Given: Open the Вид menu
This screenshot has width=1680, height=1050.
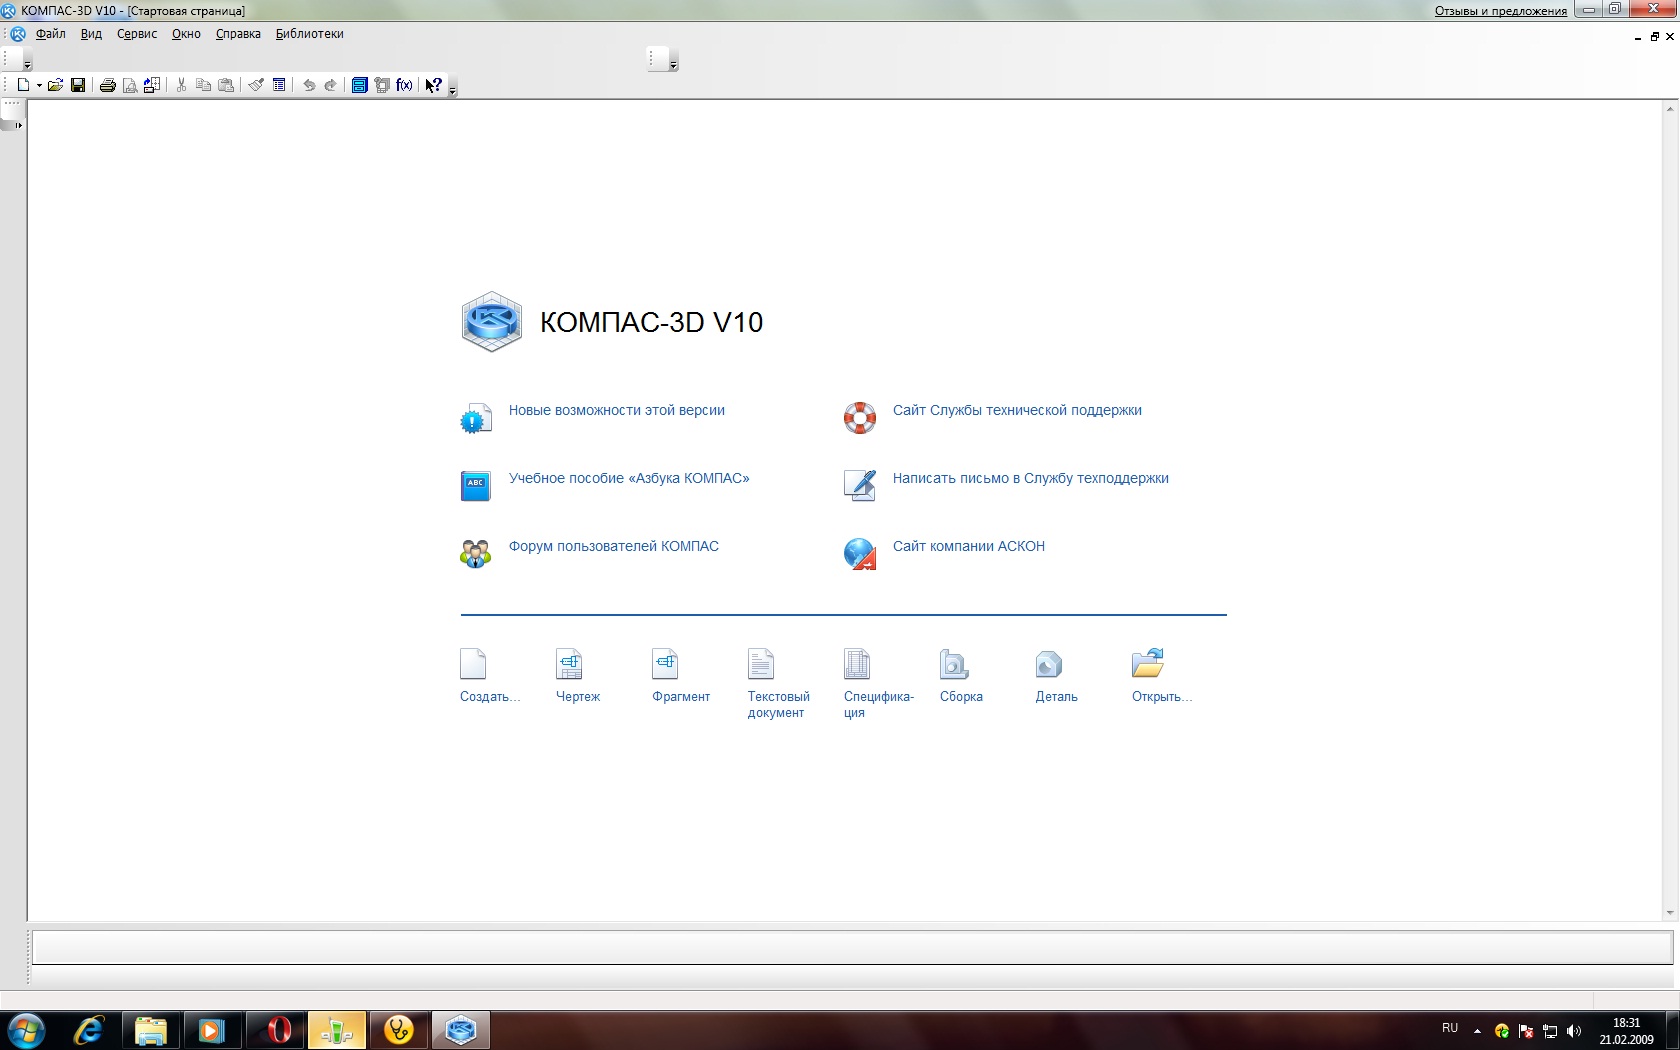Looking at the screenshot, I should pyautogui.click(x=91, y=34).
